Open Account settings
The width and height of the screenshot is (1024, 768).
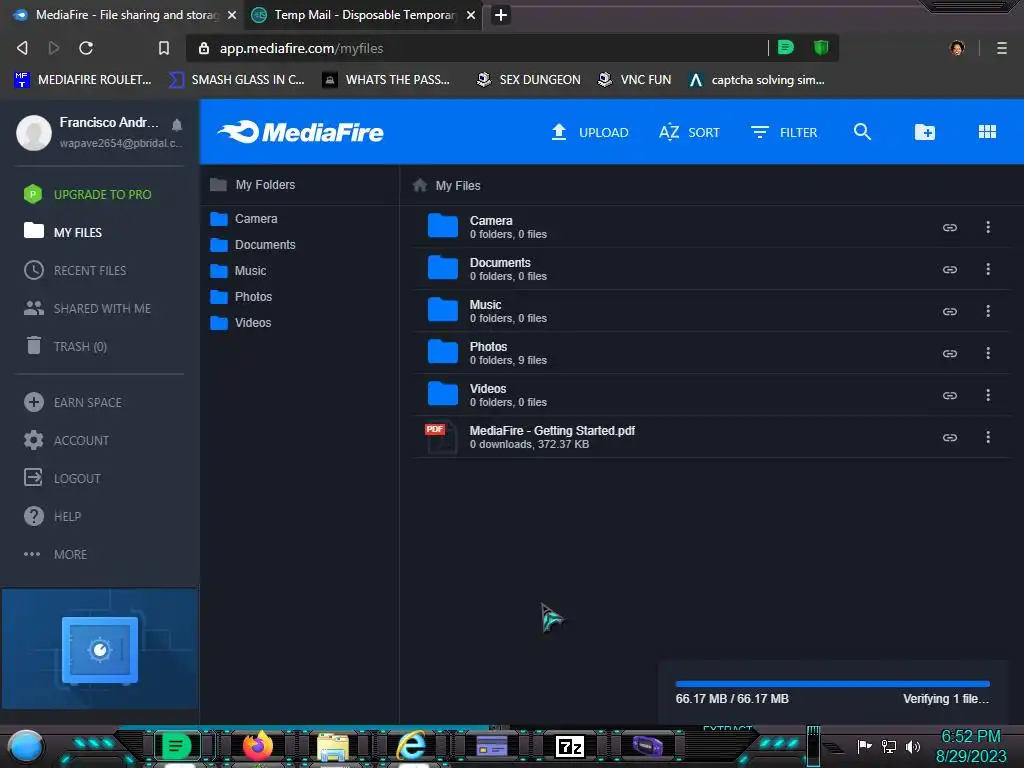coord(67,440)
